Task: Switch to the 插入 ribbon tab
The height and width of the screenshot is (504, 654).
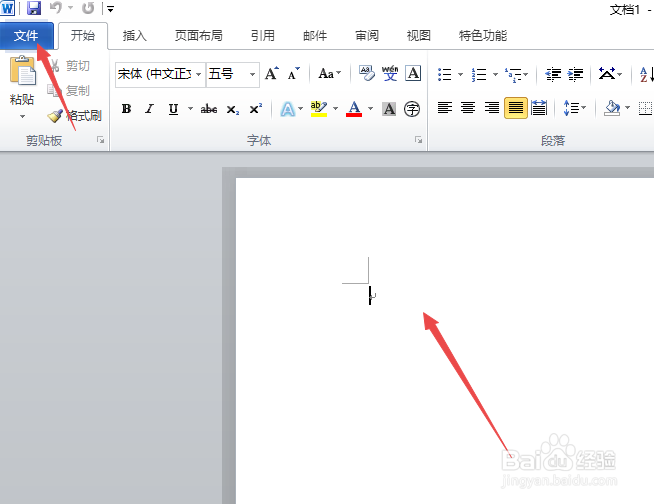Action: [x=134, y=36]
